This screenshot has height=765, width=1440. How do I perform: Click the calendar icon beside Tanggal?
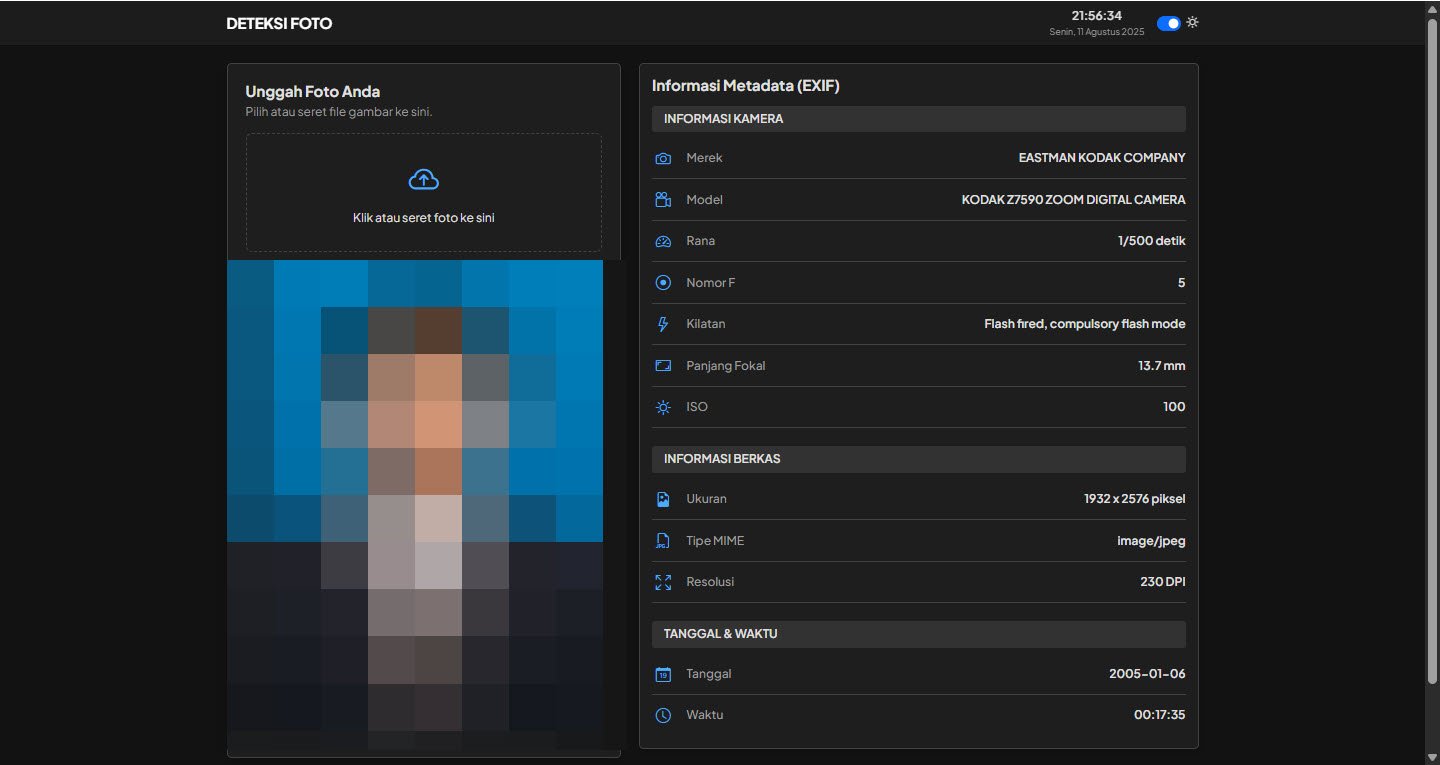coord(663,674)
